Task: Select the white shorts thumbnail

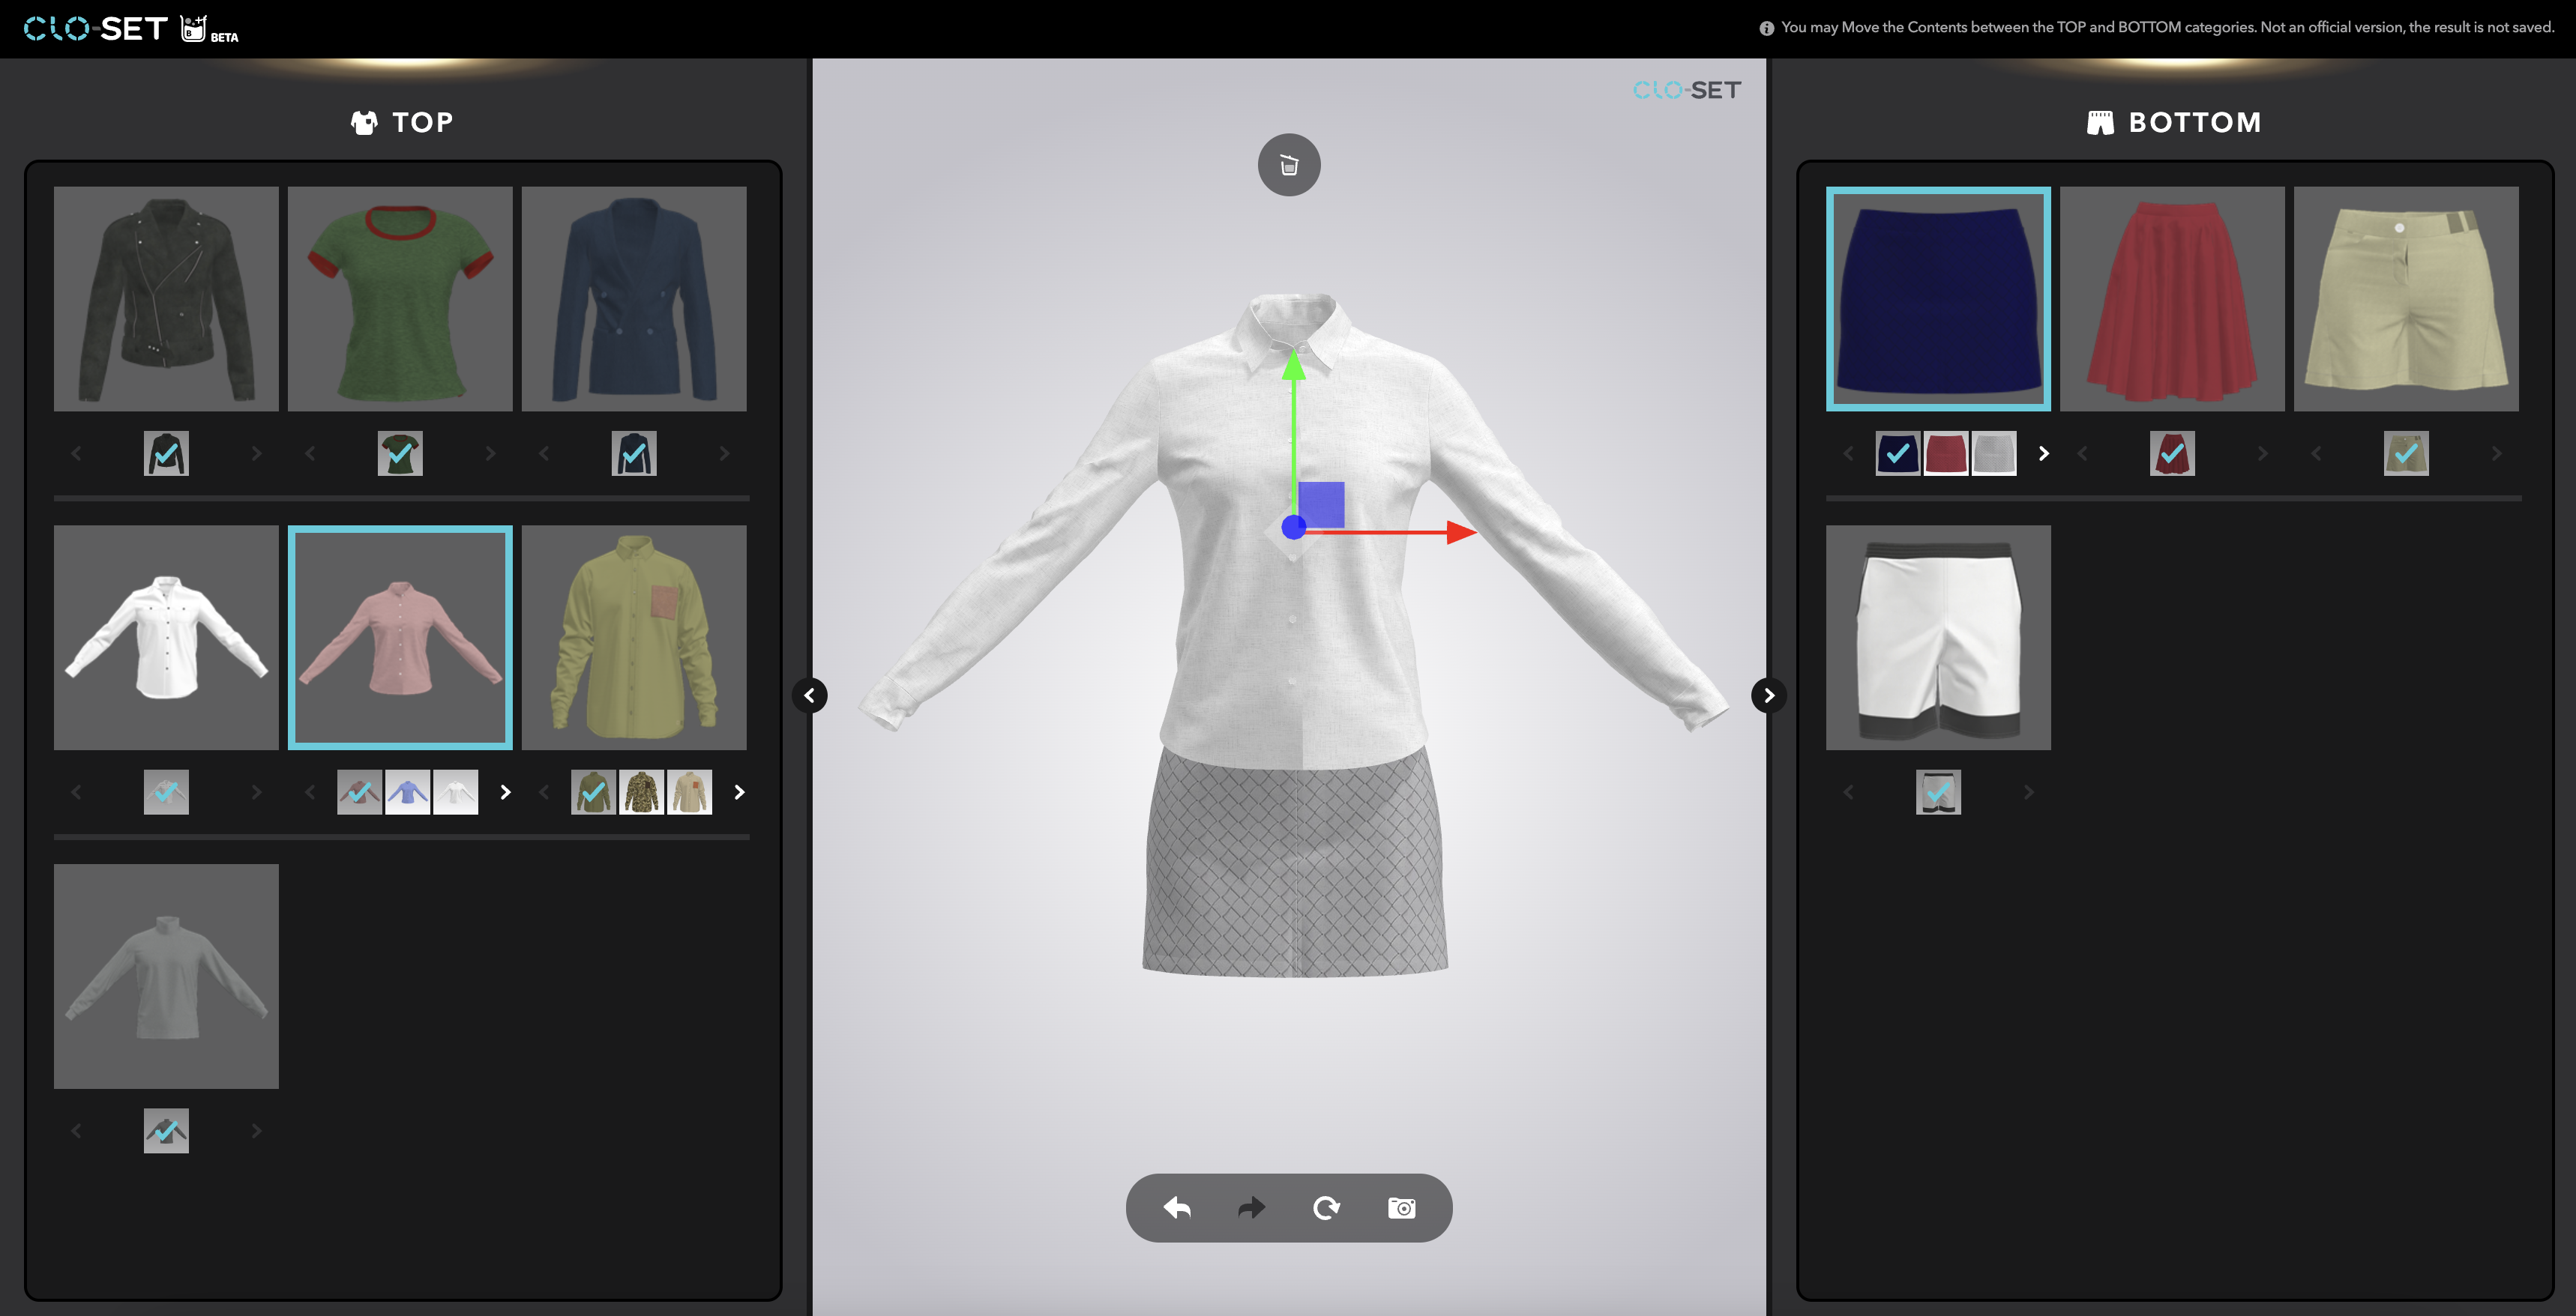Action: click(x=1938, y=638)
